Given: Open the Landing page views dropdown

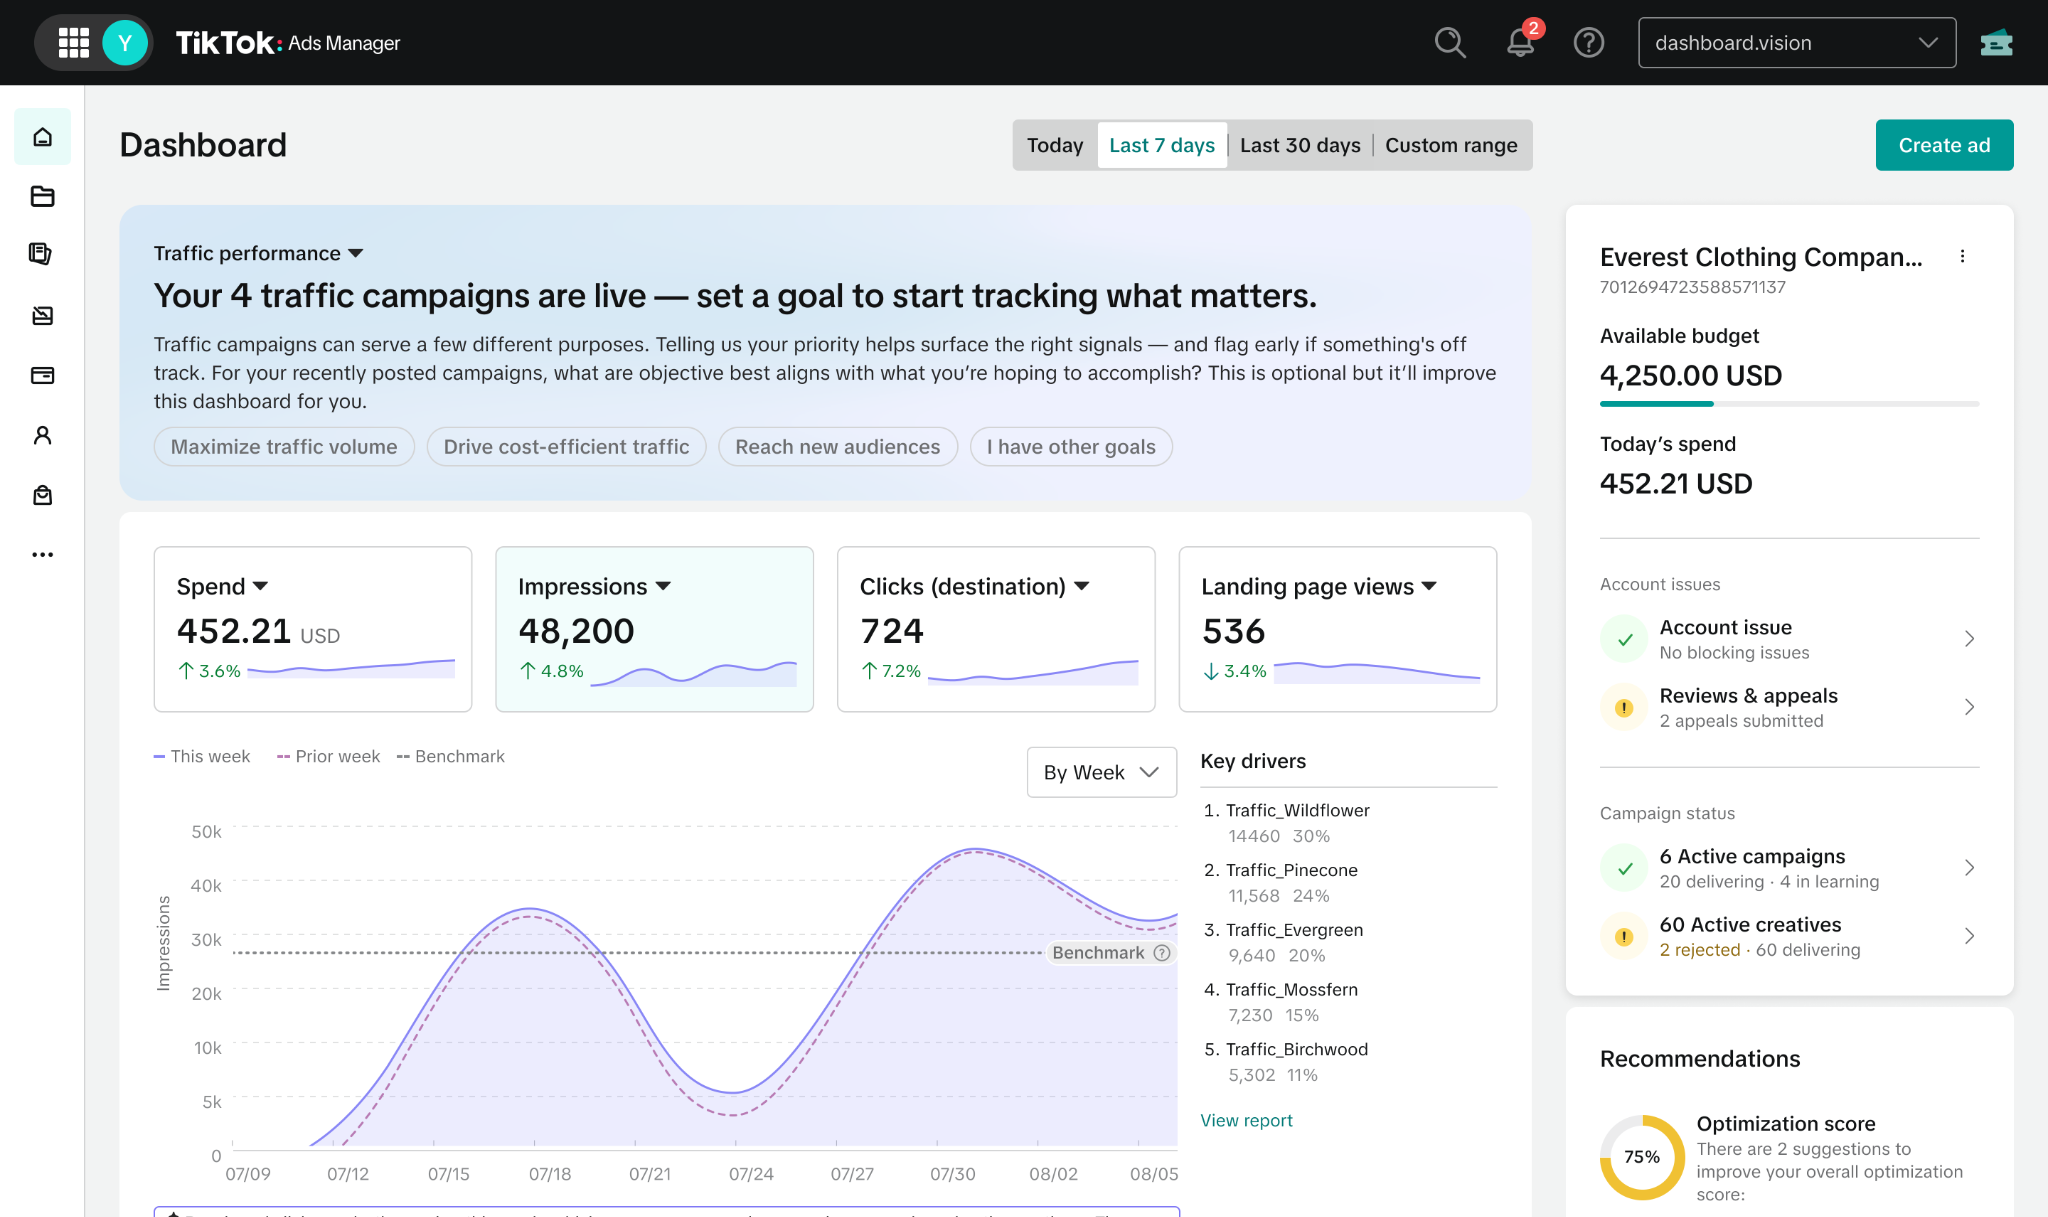Looking at the screenshot, I should coord(1319,587).
